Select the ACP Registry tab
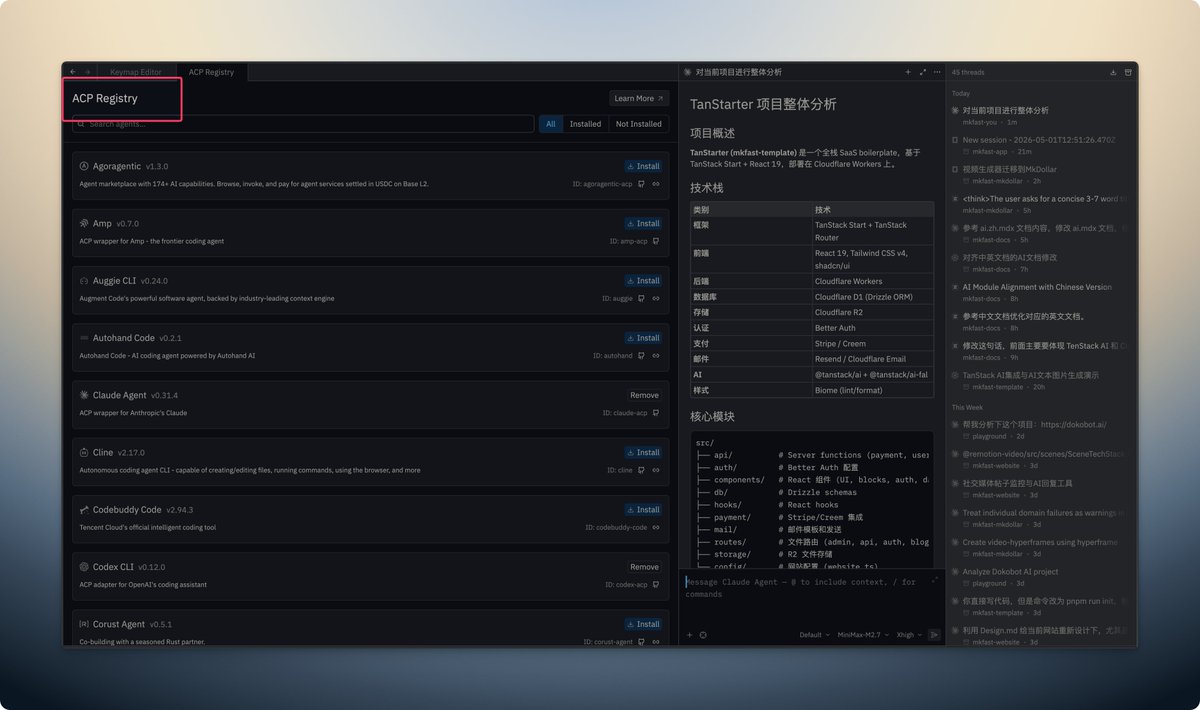Image resolution: width=1200 pixels, height=710 pixels. (211, 72)
